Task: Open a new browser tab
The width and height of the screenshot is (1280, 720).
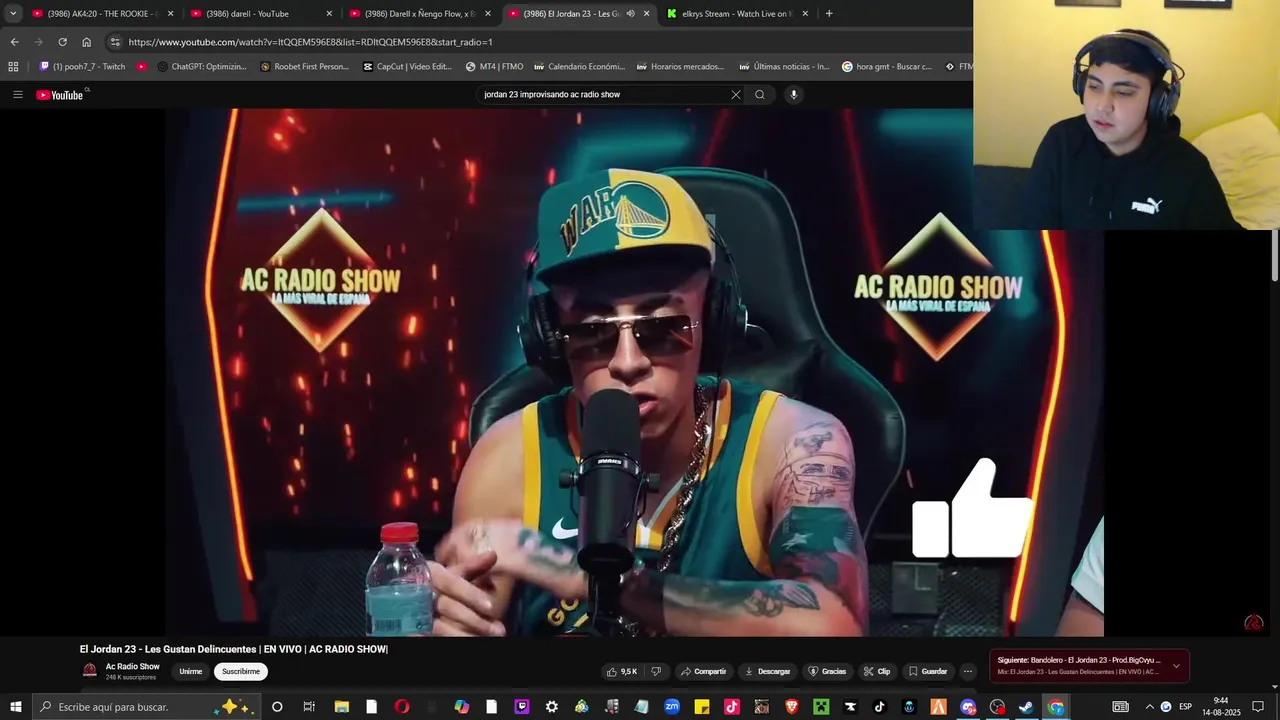Action: point(829,14)
